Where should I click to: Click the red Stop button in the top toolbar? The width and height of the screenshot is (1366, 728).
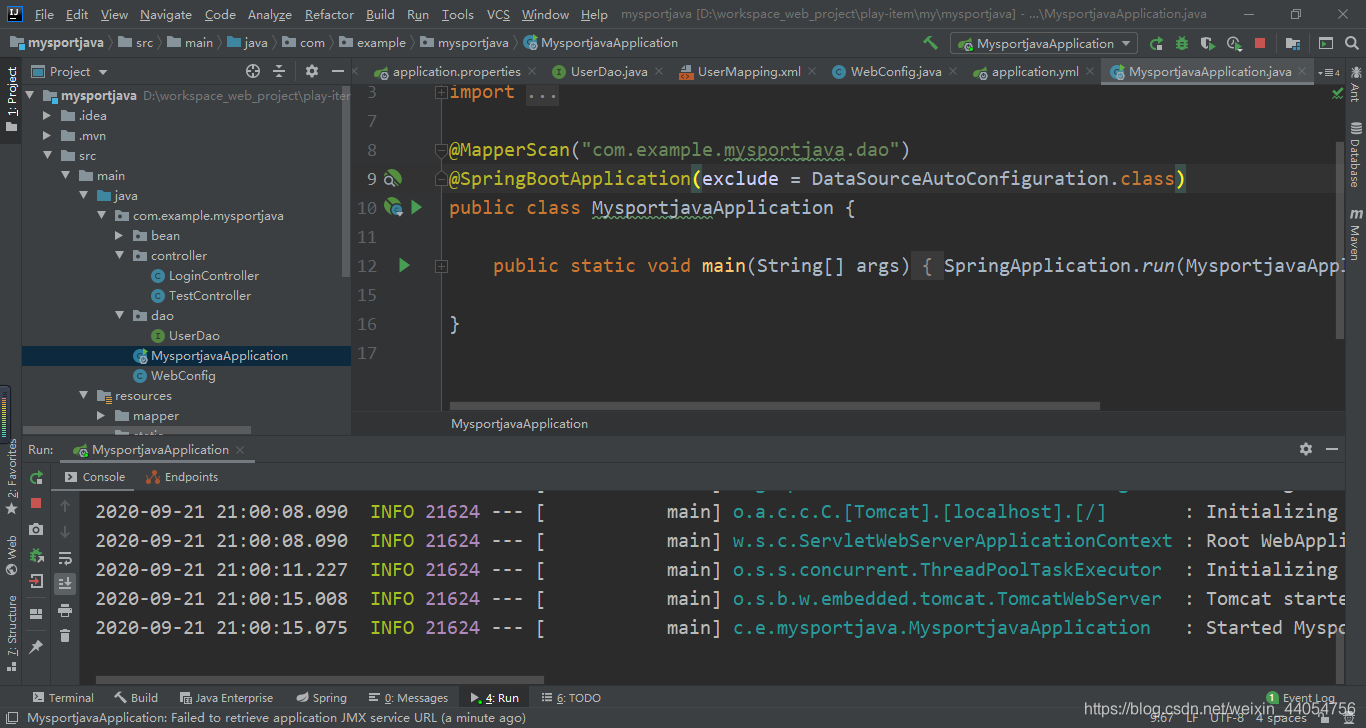coord(1260,43)
